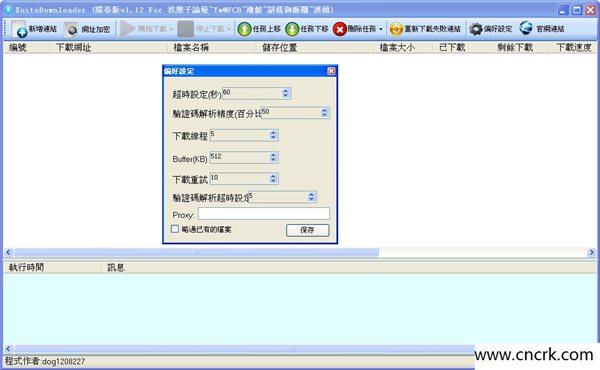Click the 執行時間 column header in log panel
Viewport: 600px width, 370px height.
tap(52, 267)
